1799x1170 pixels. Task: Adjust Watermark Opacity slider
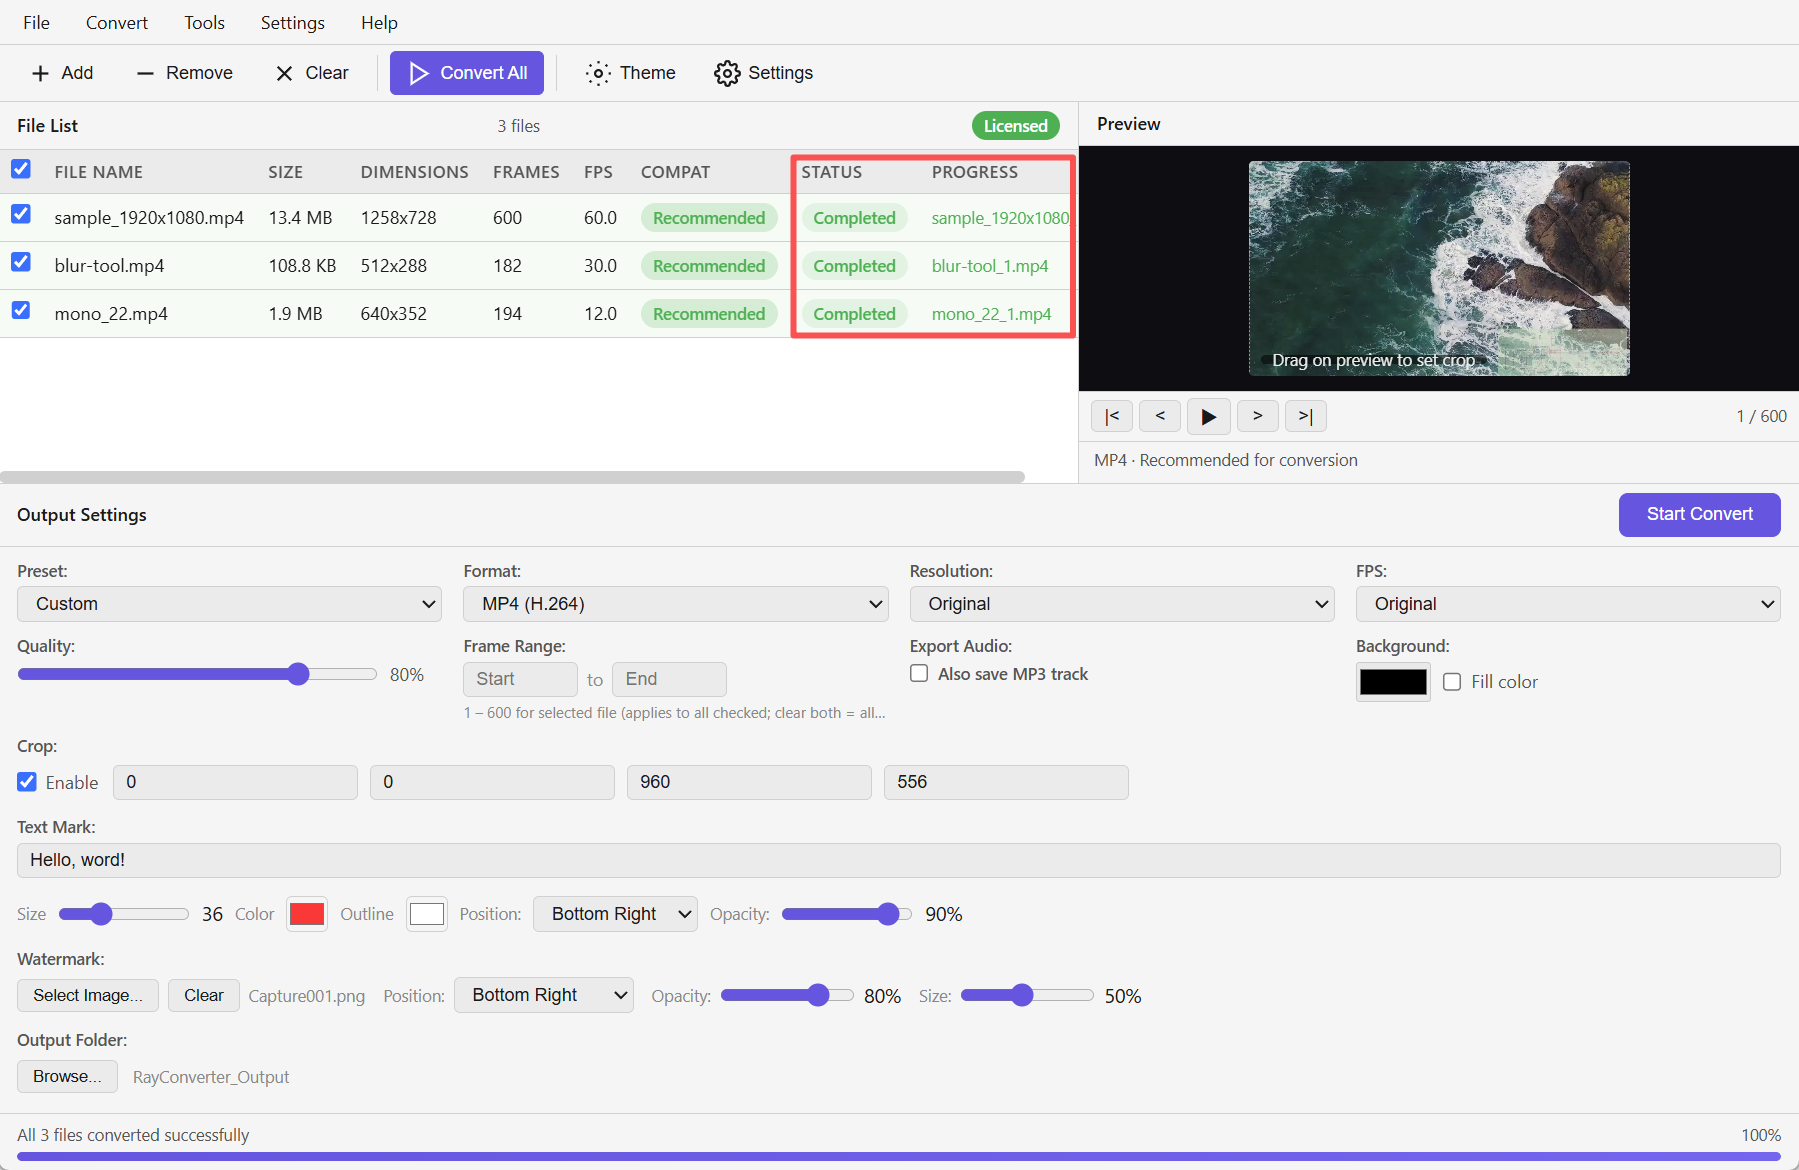[787, 995]
